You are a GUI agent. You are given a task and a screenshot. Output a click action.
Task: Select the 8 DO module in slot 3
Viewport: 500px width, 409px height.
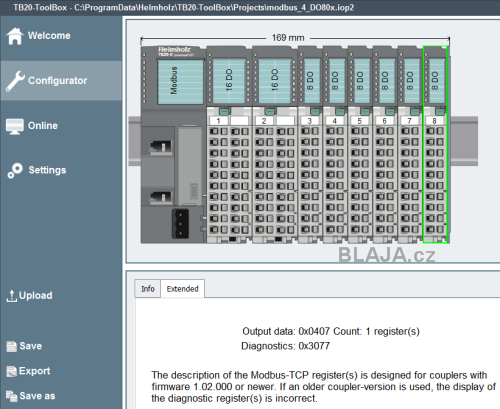click(x=310, y=144)
